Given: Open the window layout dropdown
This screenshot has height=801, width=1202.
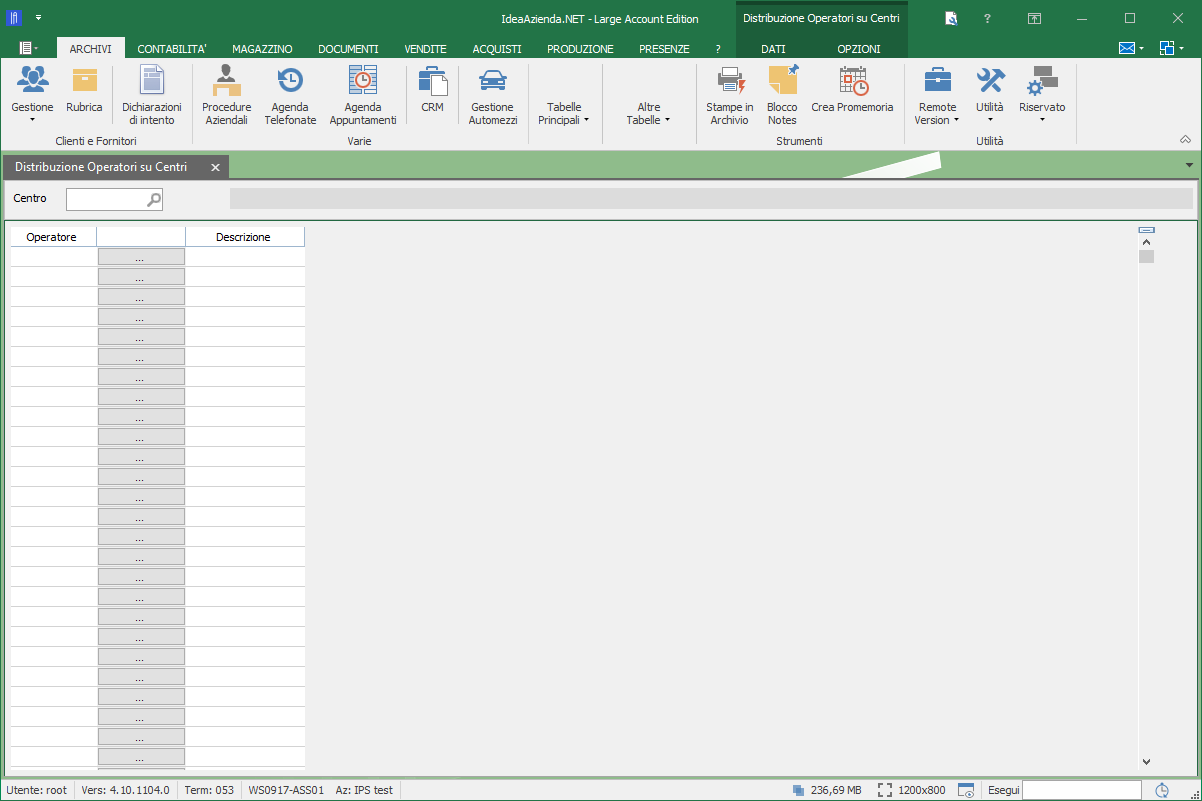Looking at the screenshot, I should [x=1171, y=48].
